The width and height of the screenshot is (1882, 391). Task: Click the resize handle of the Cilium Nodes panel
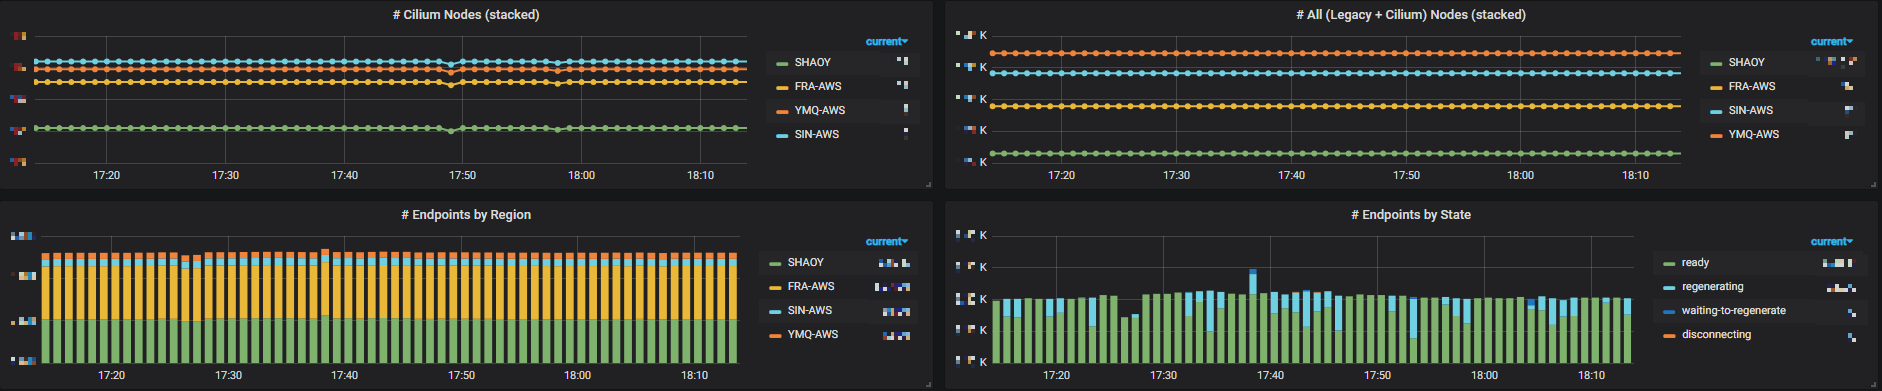pyautogui.click(x=928, y=185)
